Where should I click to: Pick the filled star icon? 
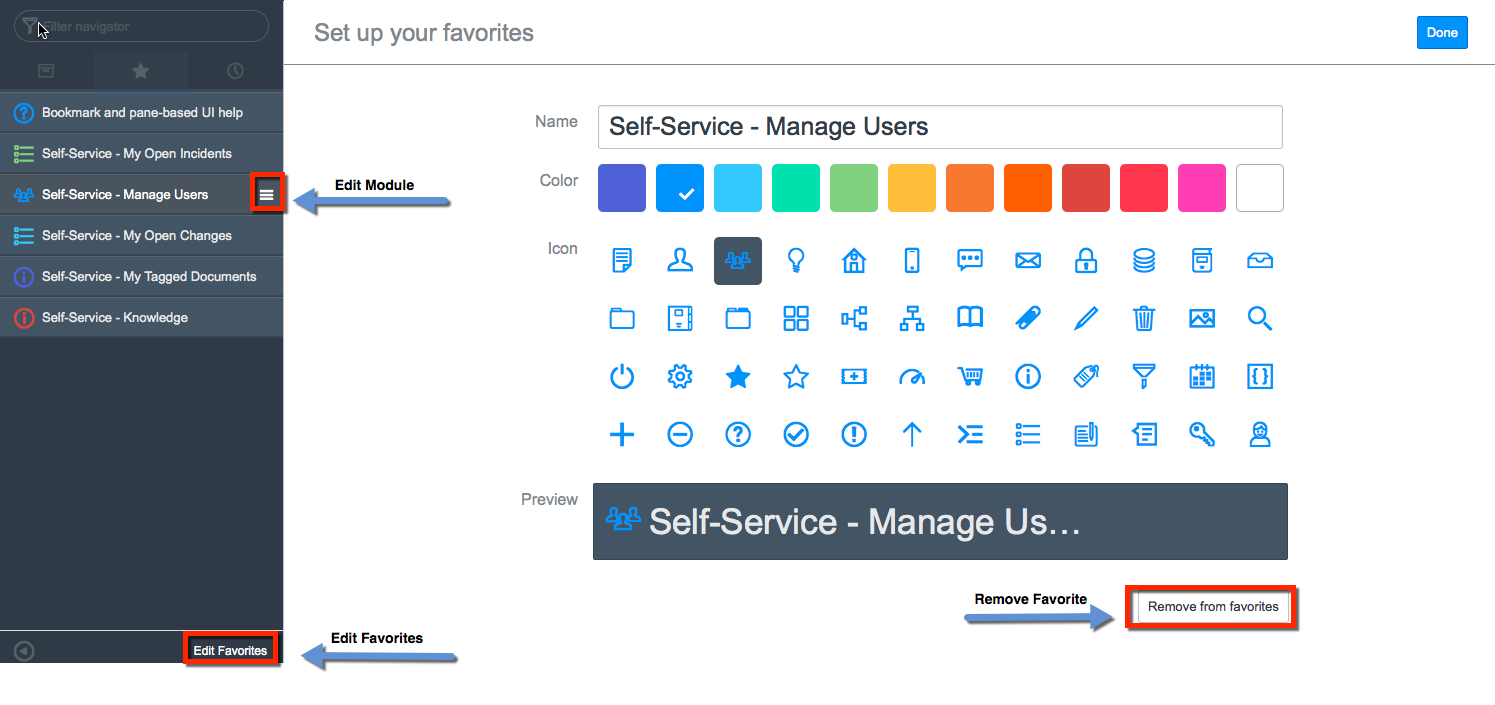(x=738, y=377)
